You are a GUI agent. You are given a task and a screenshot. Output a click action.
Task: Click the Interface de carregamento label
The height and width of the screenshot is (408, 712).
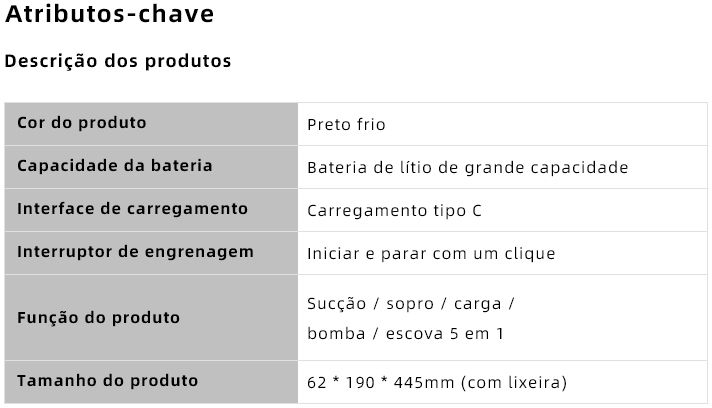133,209
